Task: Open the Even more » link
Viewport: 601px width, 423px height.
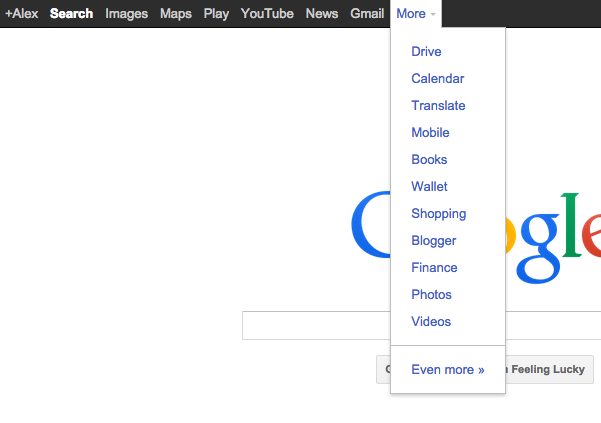Action: (448, 370)
